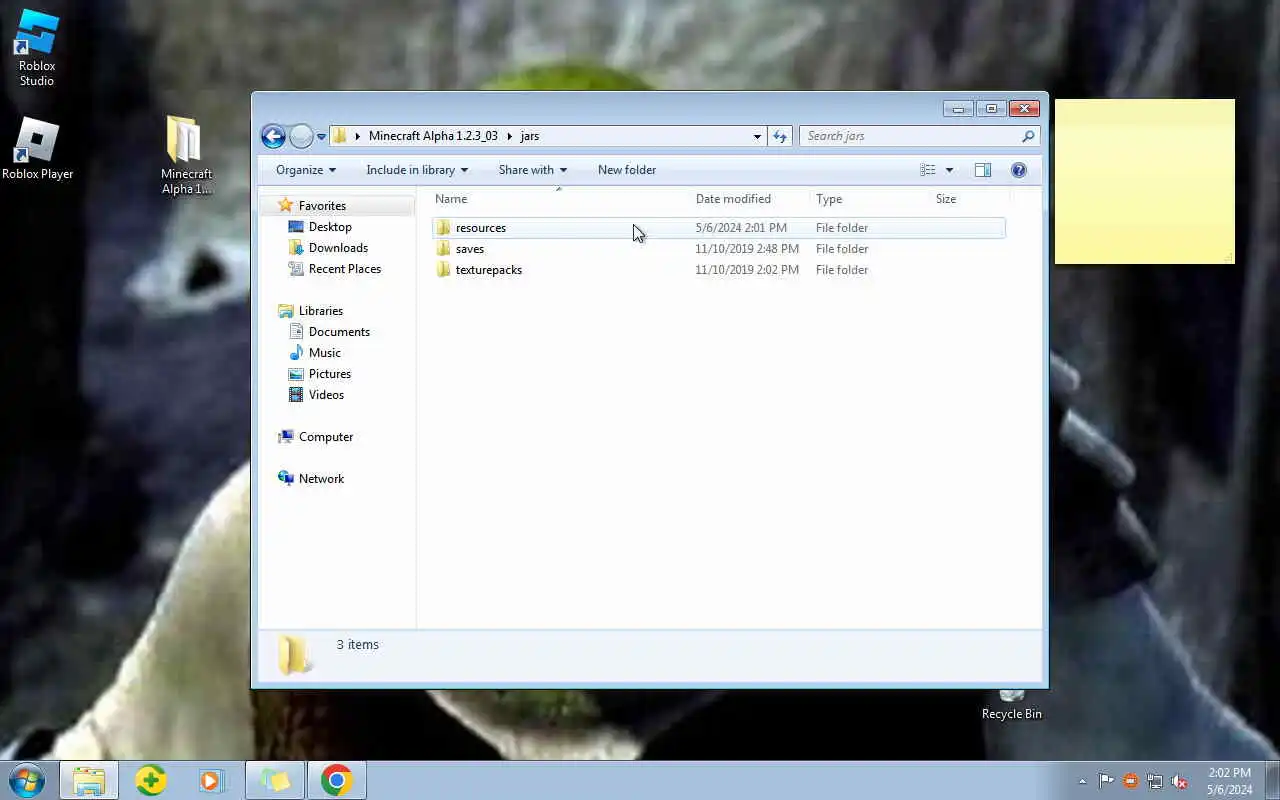Screen dimensions: 1280x800
Task: Toggle the preview pane button
Action: (x=983, y=170)
